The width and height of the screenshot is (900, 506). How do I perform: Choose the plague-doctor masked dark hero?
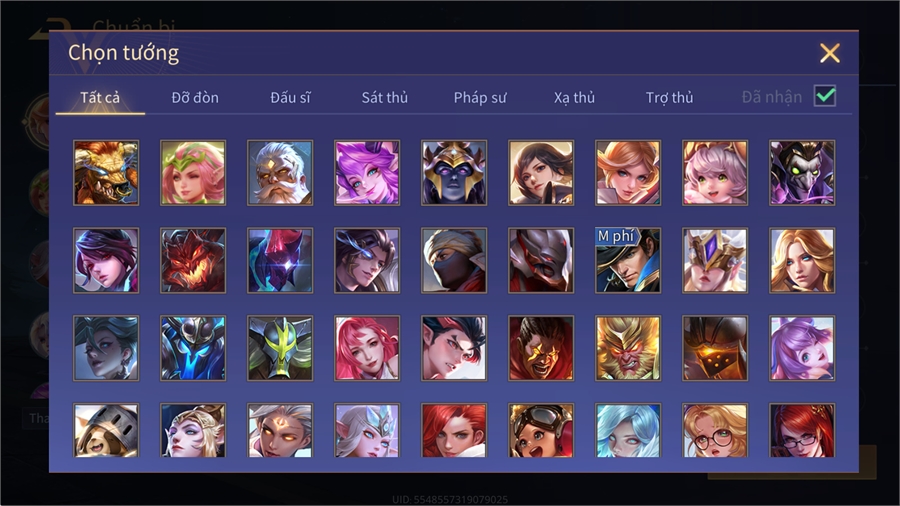point(802,173)
